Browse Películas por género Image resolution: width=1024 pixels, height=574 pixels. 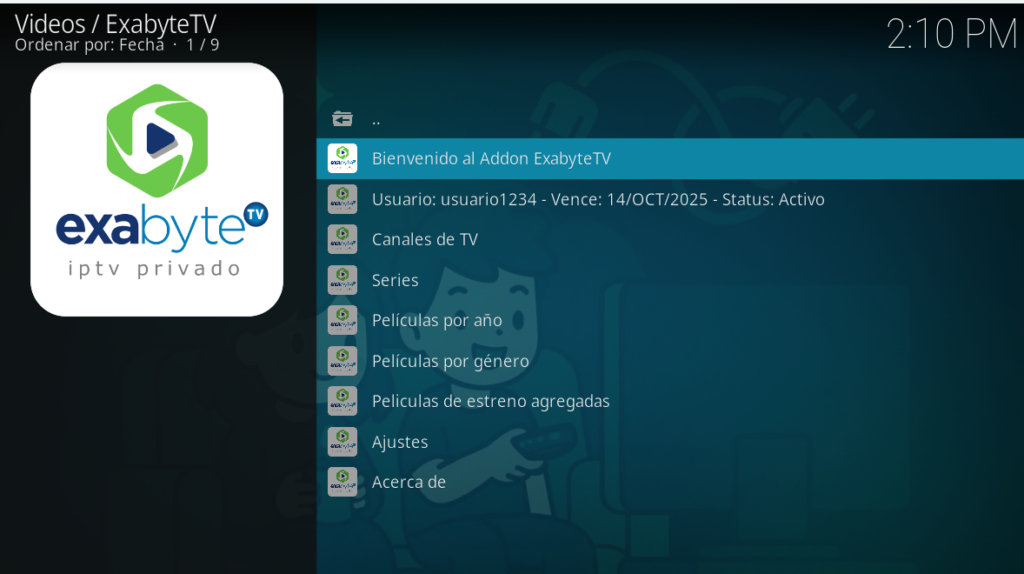click(x=450, y=361)
